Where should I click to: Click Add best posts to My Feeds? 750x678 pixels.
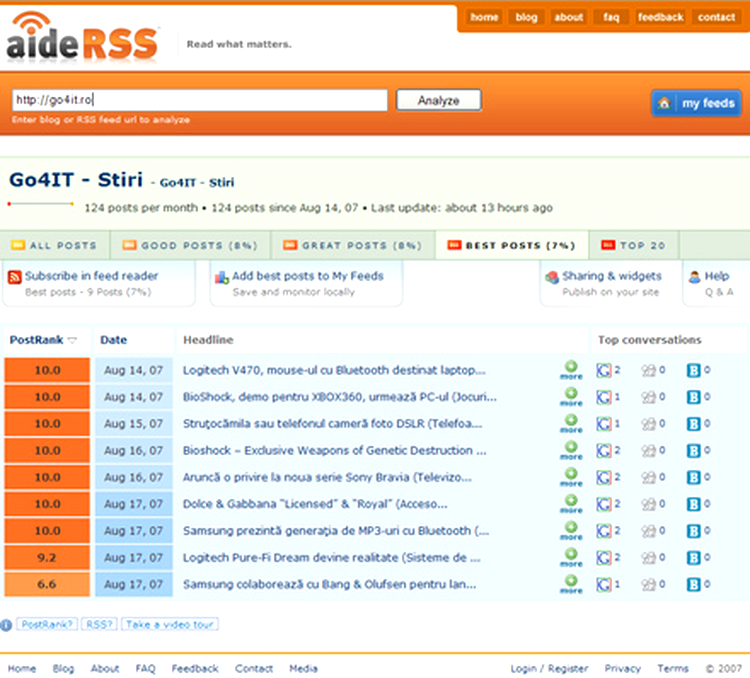pyautogui.click(x=308, y=276)
